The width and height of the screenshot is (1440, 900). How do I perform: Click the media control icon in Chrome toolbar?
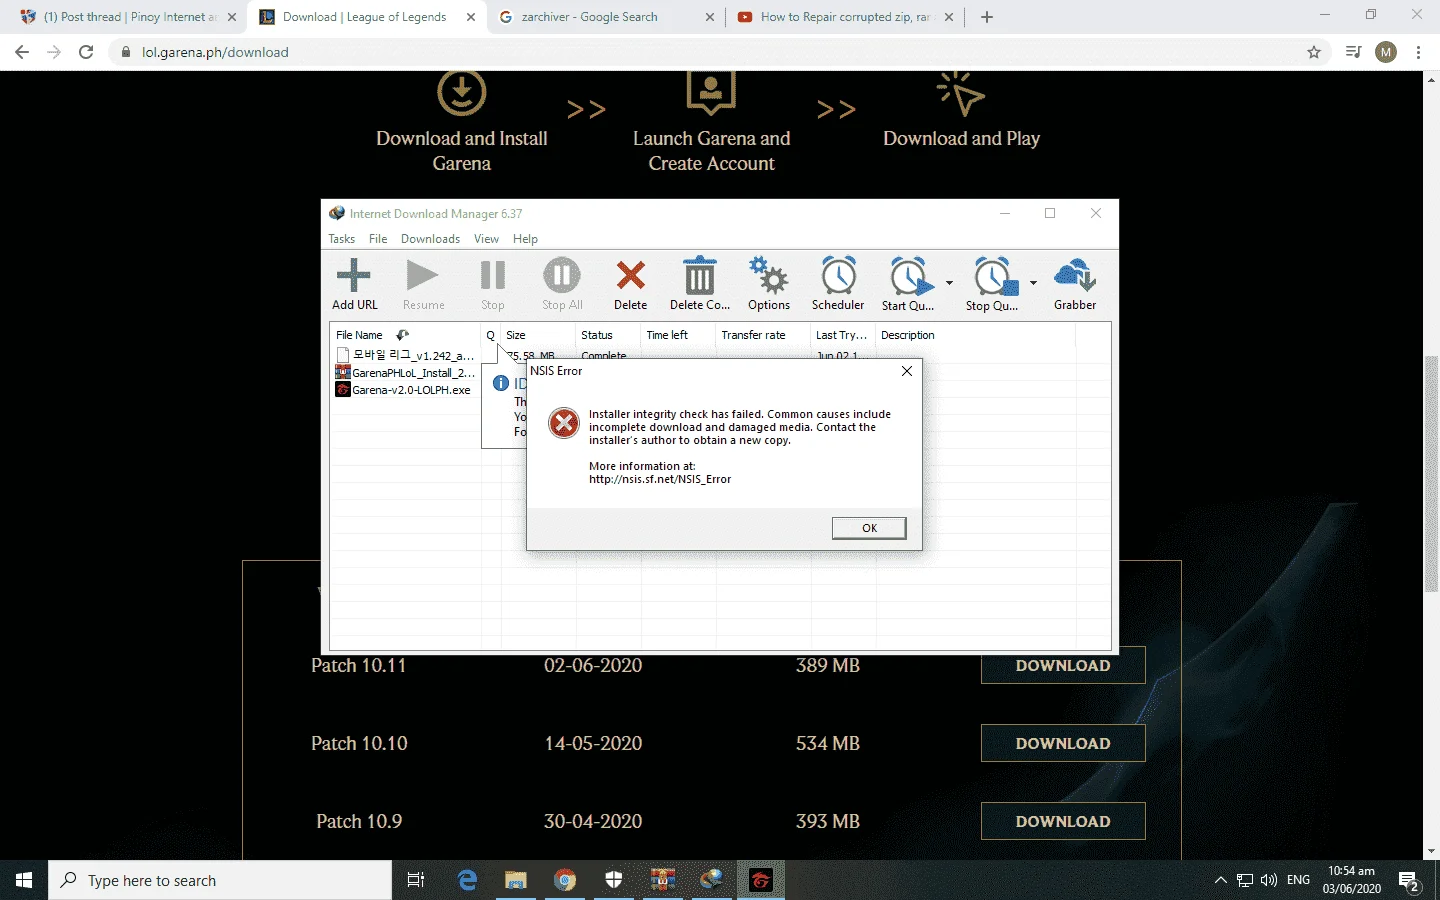point(1353,52)
